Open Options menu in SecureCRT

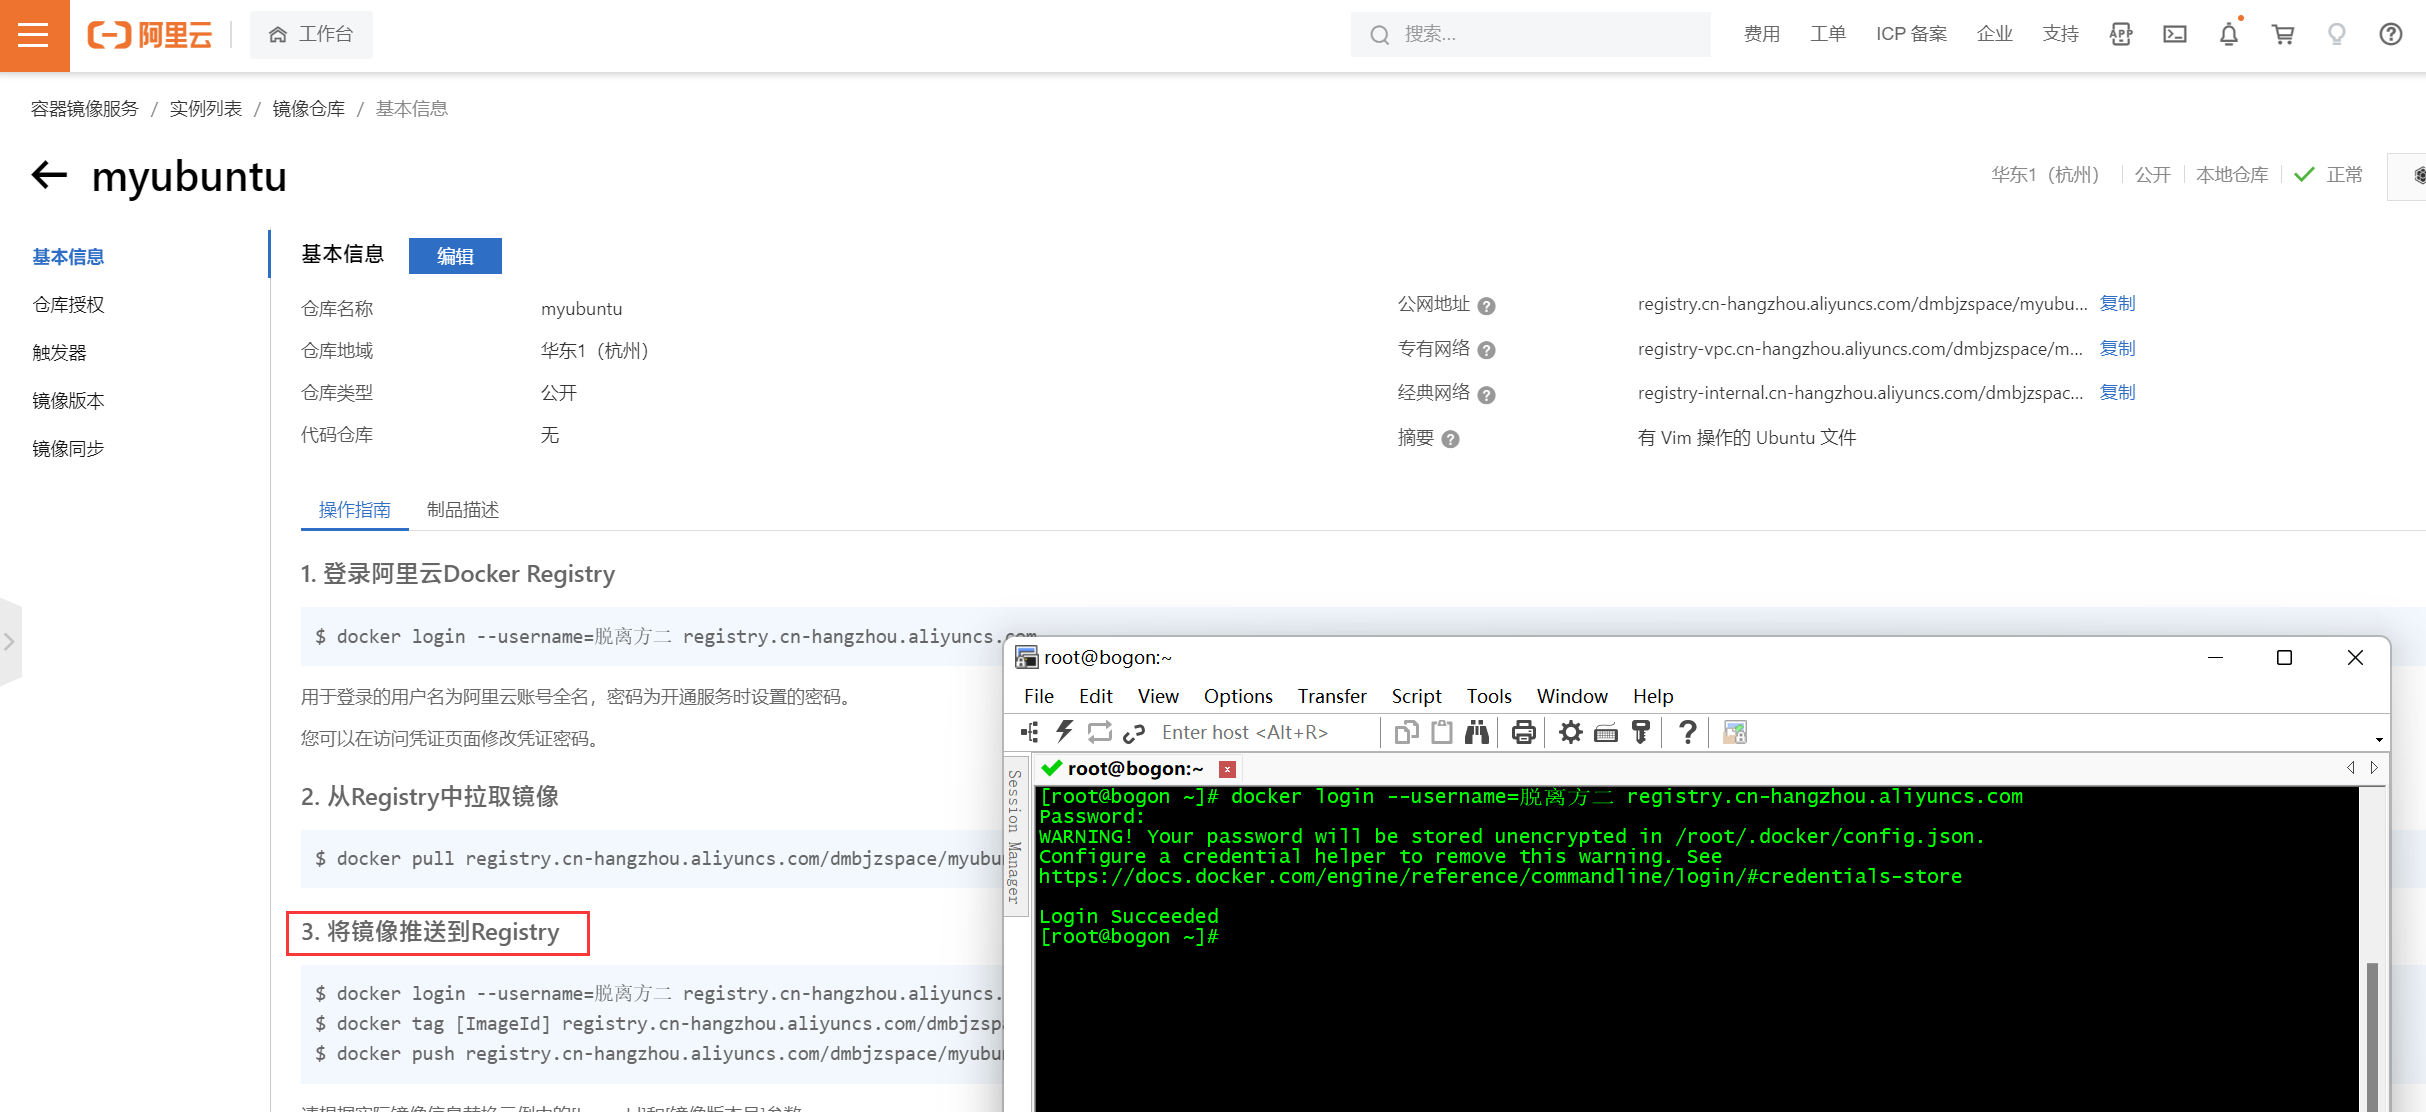click(1238, 696)
